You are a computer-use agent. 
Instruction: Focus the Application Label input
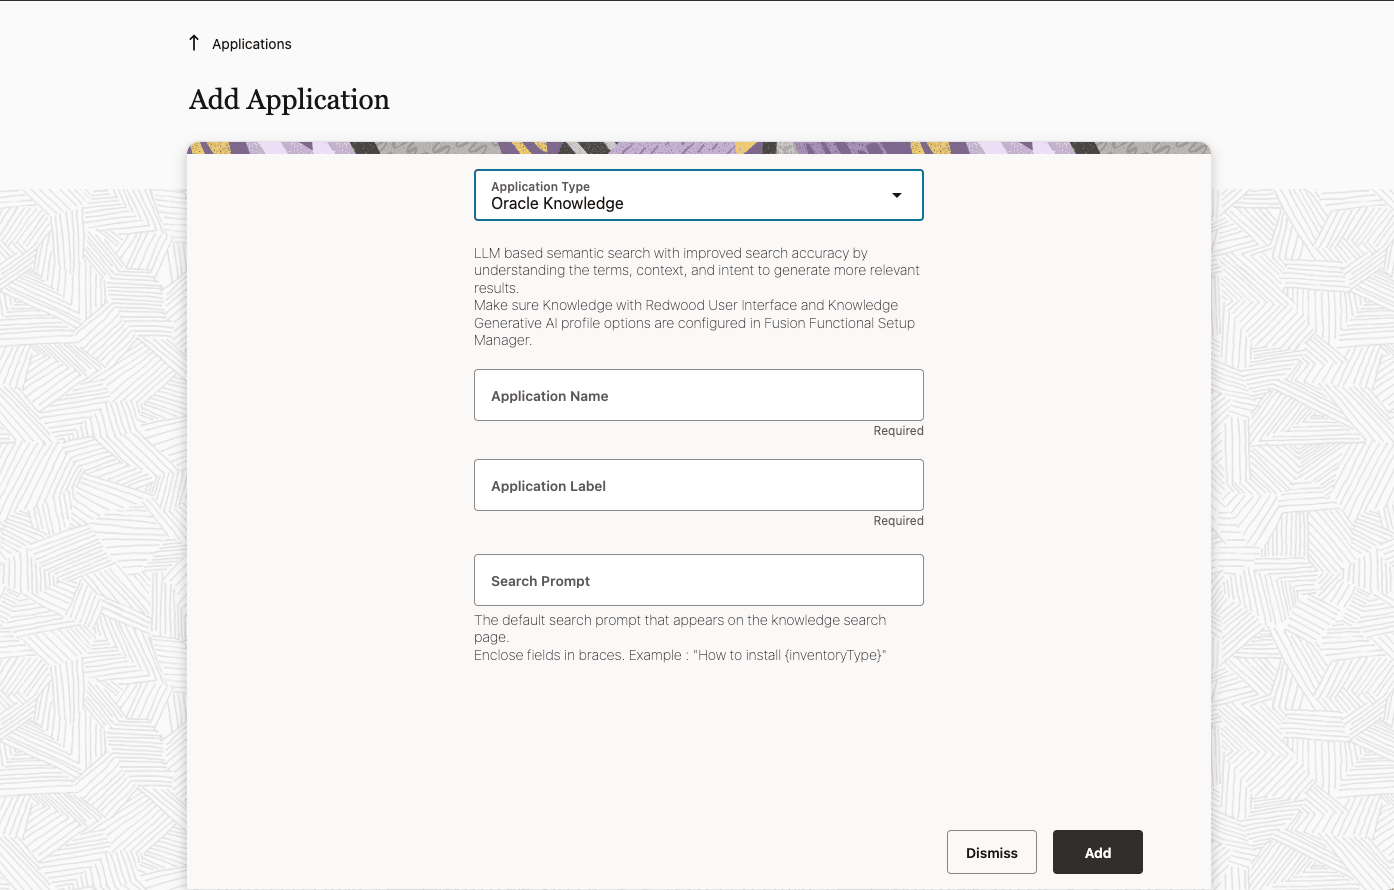click(x=697, y=485)
